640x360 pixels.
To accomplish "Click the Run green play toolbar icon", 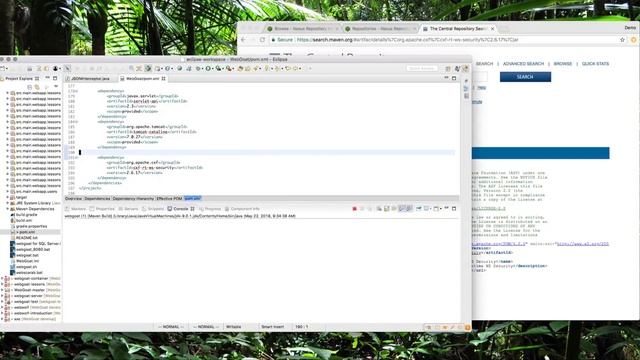I will pyautogui.click(x=208, y=69).
